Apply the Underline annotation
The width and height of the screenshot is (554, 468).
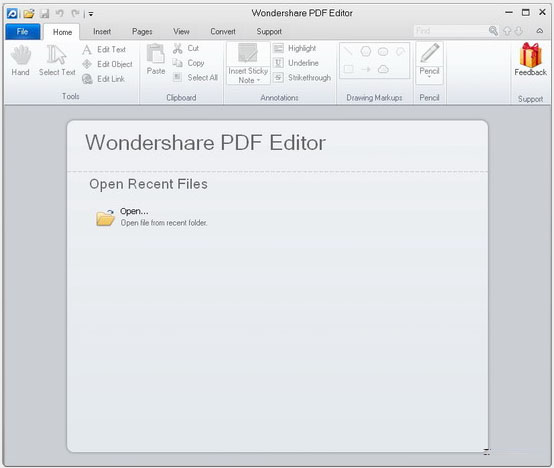pos(296,63)
